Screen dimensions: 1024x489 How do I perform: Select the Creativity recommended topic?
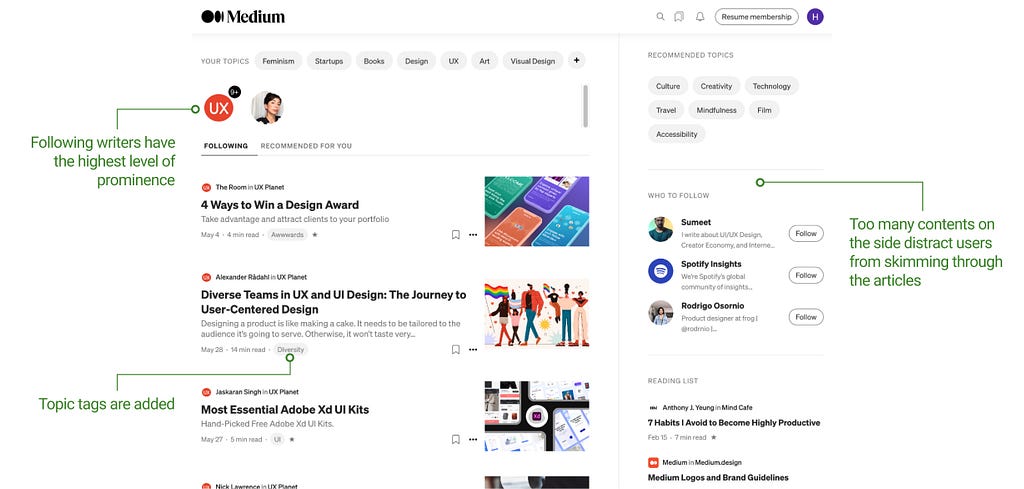coord(716,86)
